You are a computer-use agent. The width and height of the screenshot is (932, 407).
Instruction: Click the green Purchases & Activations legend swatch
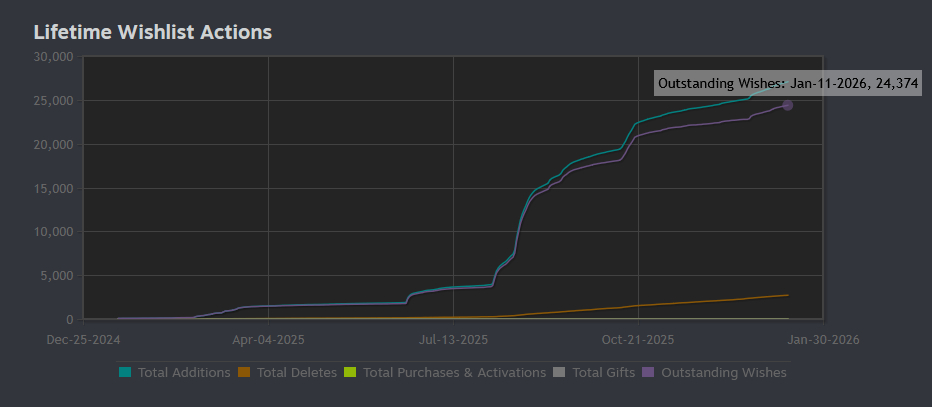tap(350, 373)
